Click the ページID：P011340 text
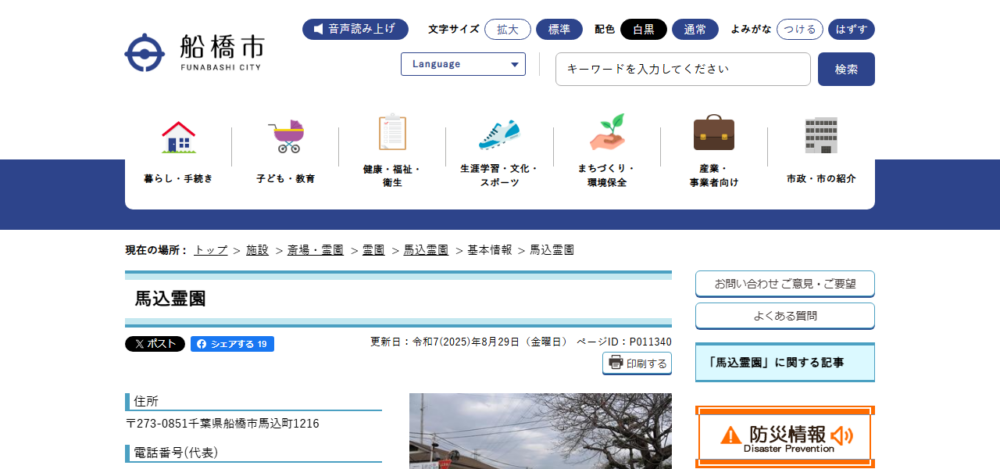Viewport: 1000px width, 469px height. coord(624,342)
